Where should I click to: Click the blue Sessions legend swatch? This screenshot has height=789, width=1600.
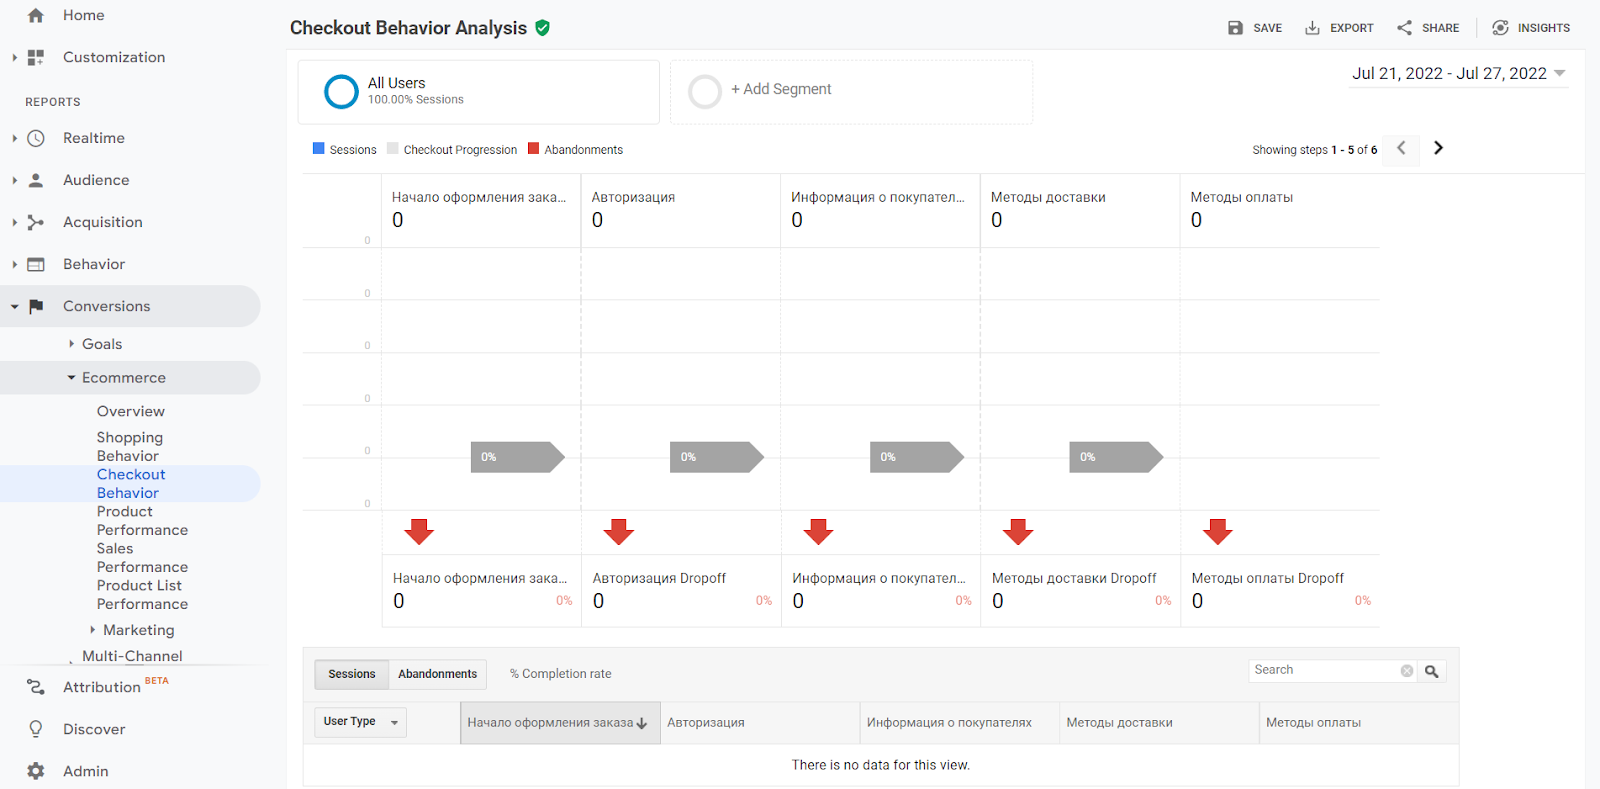tap(319, 149)
